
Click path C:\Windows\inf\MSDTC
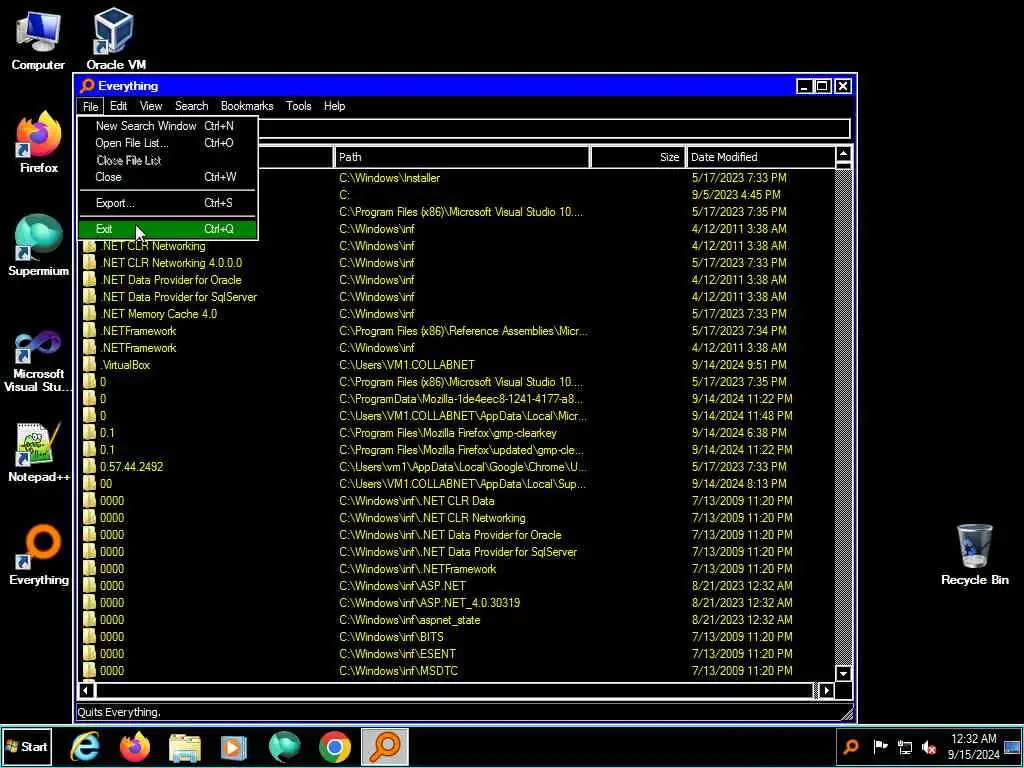398,670
